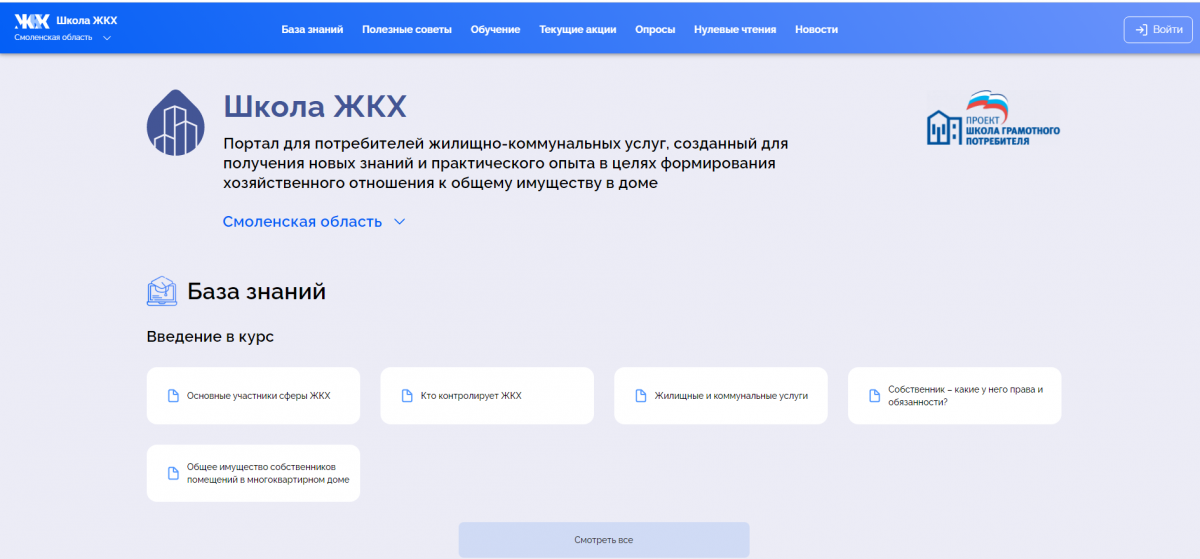The height and width of the screenshot is (559, 1200).
Task: Click document icon on Кто контролирует ЖКХ card
Action: pyautogui.click(x=407, y=396)
